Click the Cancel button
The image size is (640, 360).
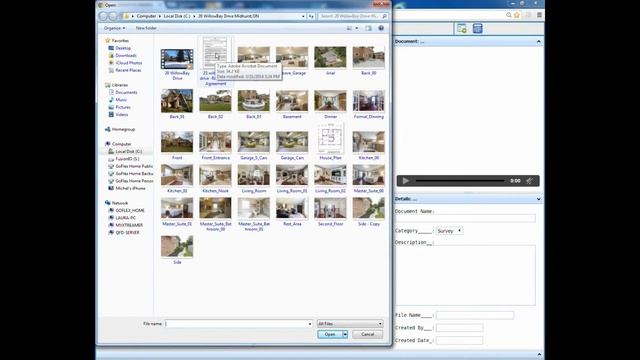(367, 334)
